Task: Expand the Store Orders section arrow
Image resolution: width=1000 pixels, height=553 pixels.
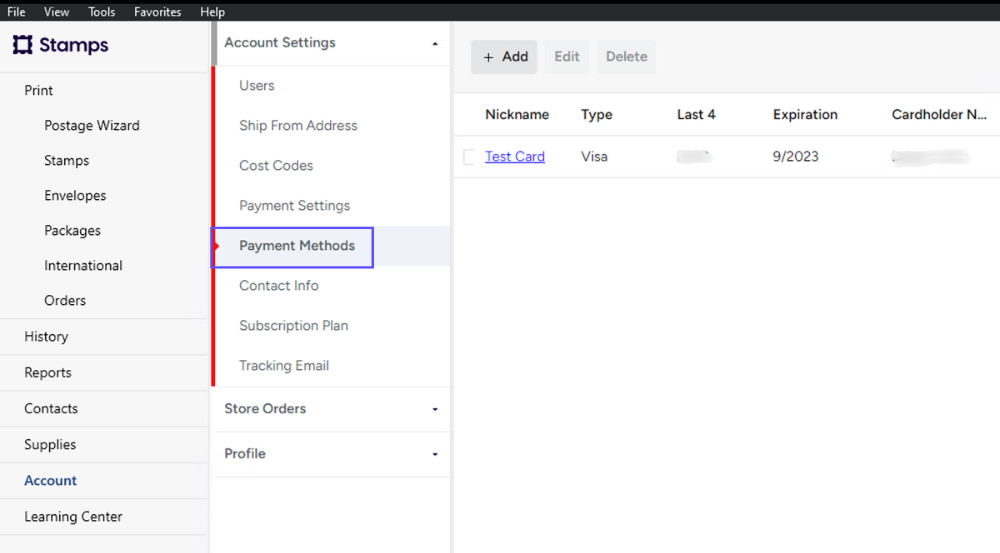Action: 435,409
